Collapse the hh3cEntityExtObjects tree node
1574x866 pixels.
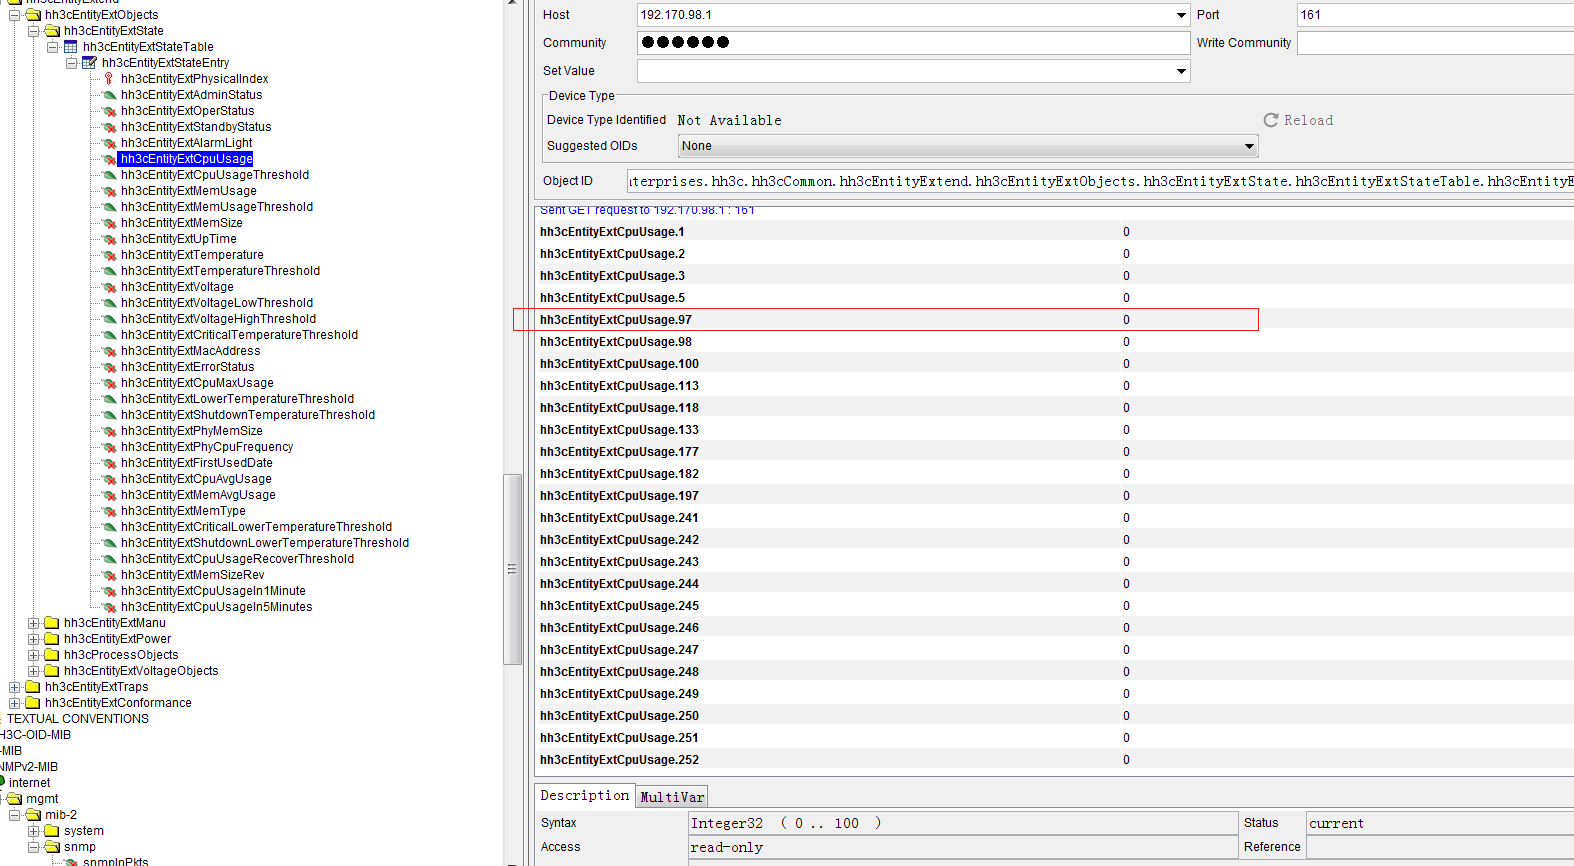tap(15, 15)
